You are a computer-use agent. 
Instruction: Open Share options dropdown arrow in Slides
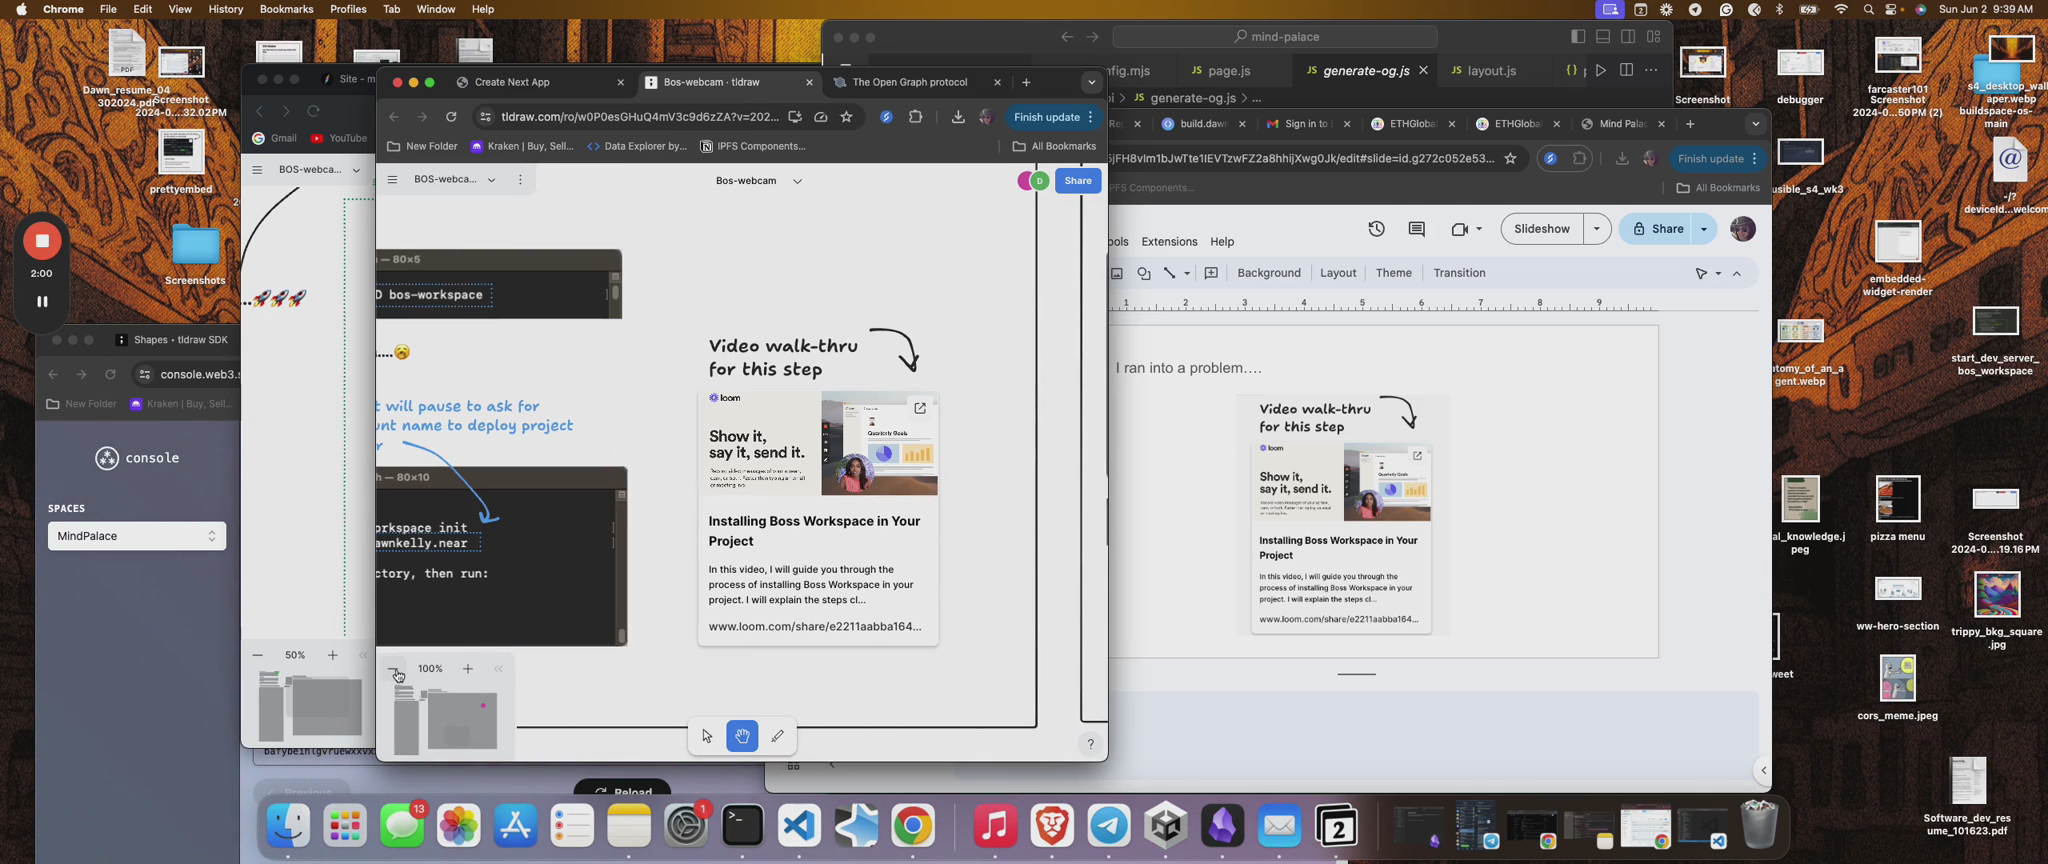tap(1704, 229)
